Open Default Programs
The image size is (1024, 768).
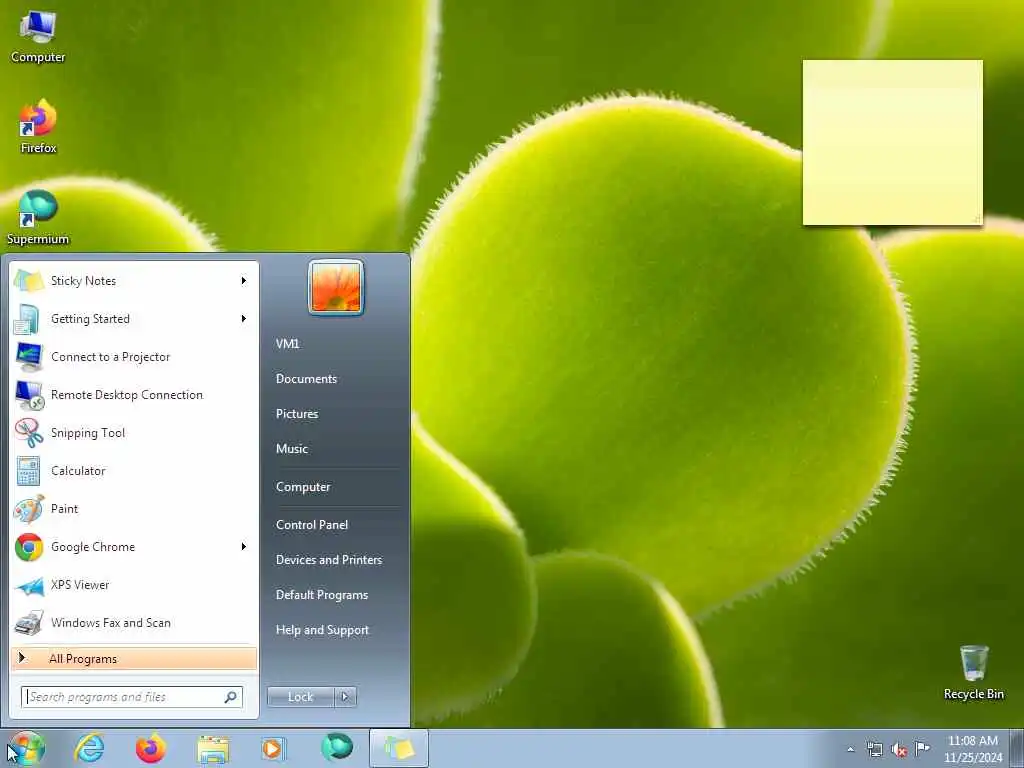click(322, 595)
